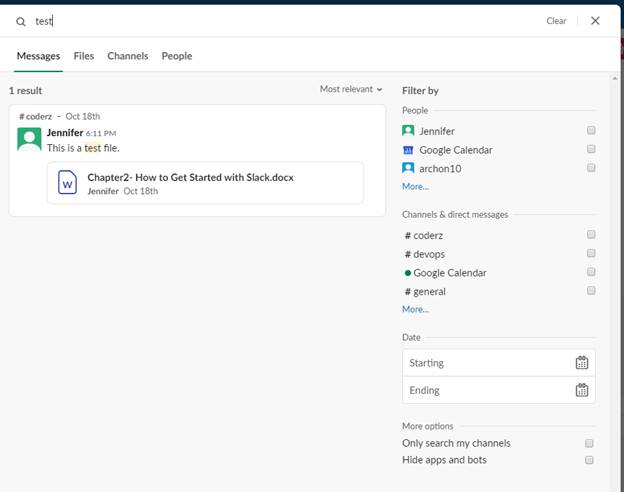Check the Jennifer people filter checkbox
The height and width of the screenshot is (492, 624).
591,130
